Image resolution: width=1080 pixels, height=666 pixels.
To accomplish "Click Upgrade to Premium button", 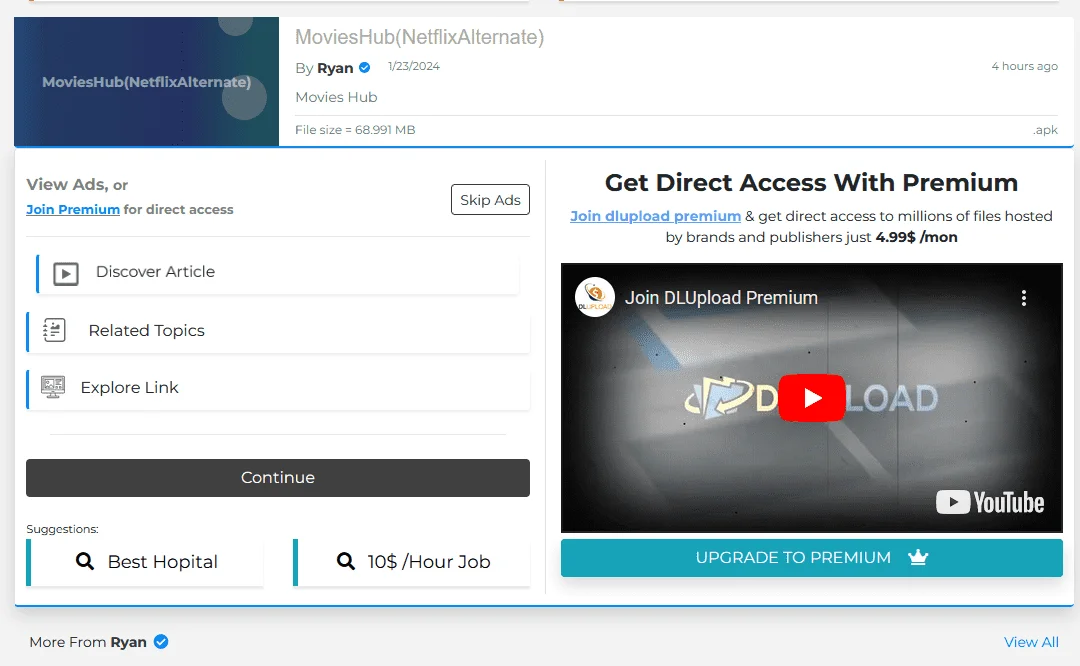I will [x=811, y=558].
